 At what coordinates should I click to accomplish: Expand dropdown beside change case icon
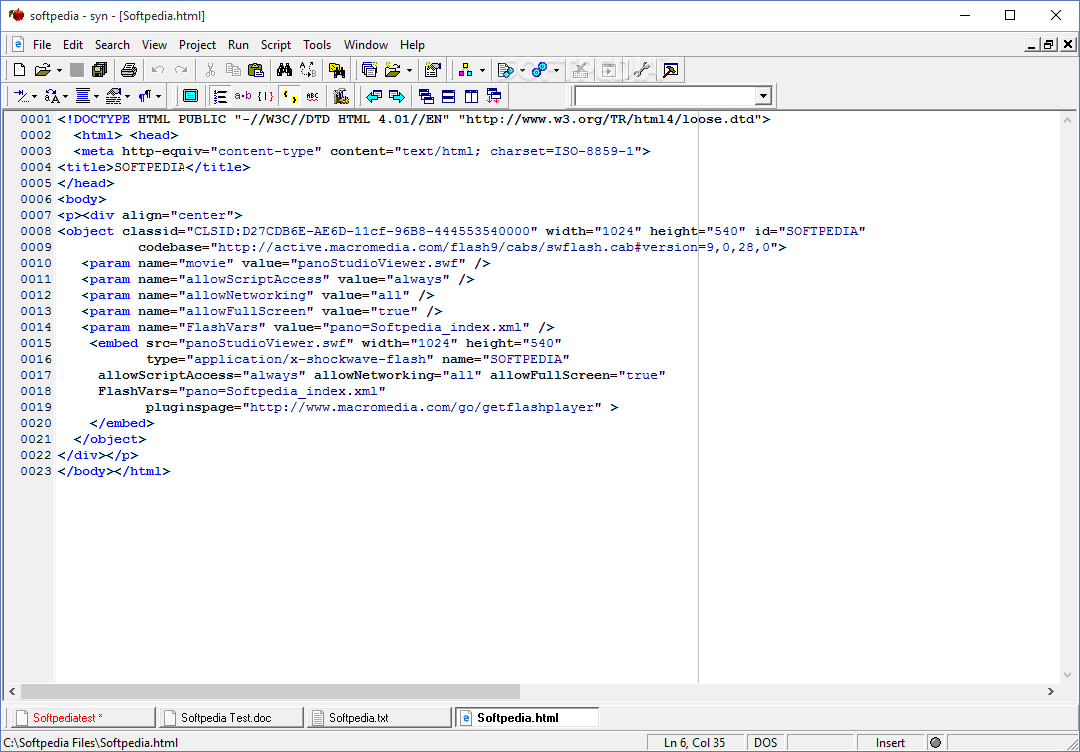click(65, 96)
